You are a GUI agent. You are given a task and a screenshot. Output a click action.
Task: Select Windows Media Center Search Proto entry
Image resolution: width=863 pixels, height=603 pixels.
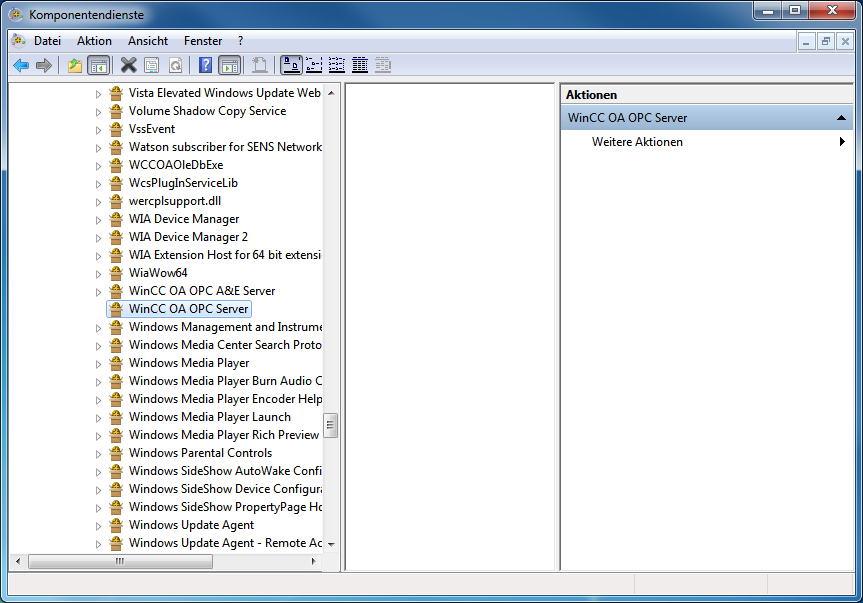[225, 345]
